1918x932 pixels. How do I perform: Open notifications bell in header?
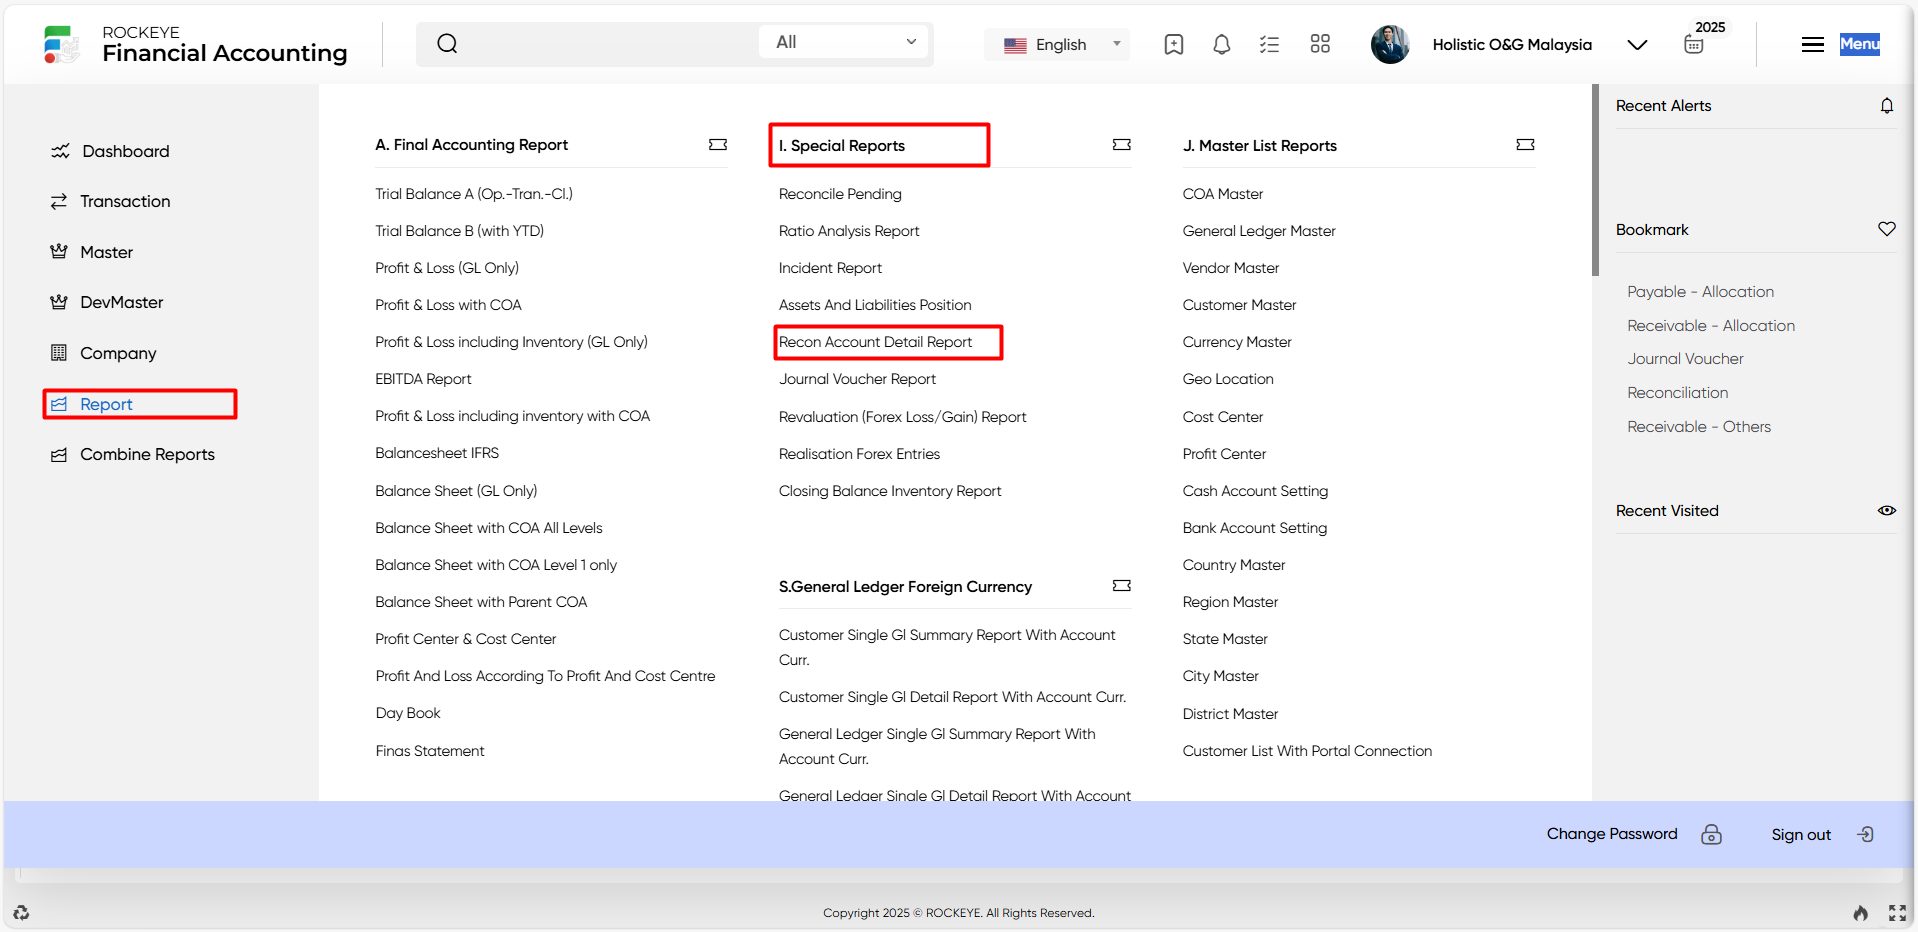pyautogui.click(x=1222, y=44)
